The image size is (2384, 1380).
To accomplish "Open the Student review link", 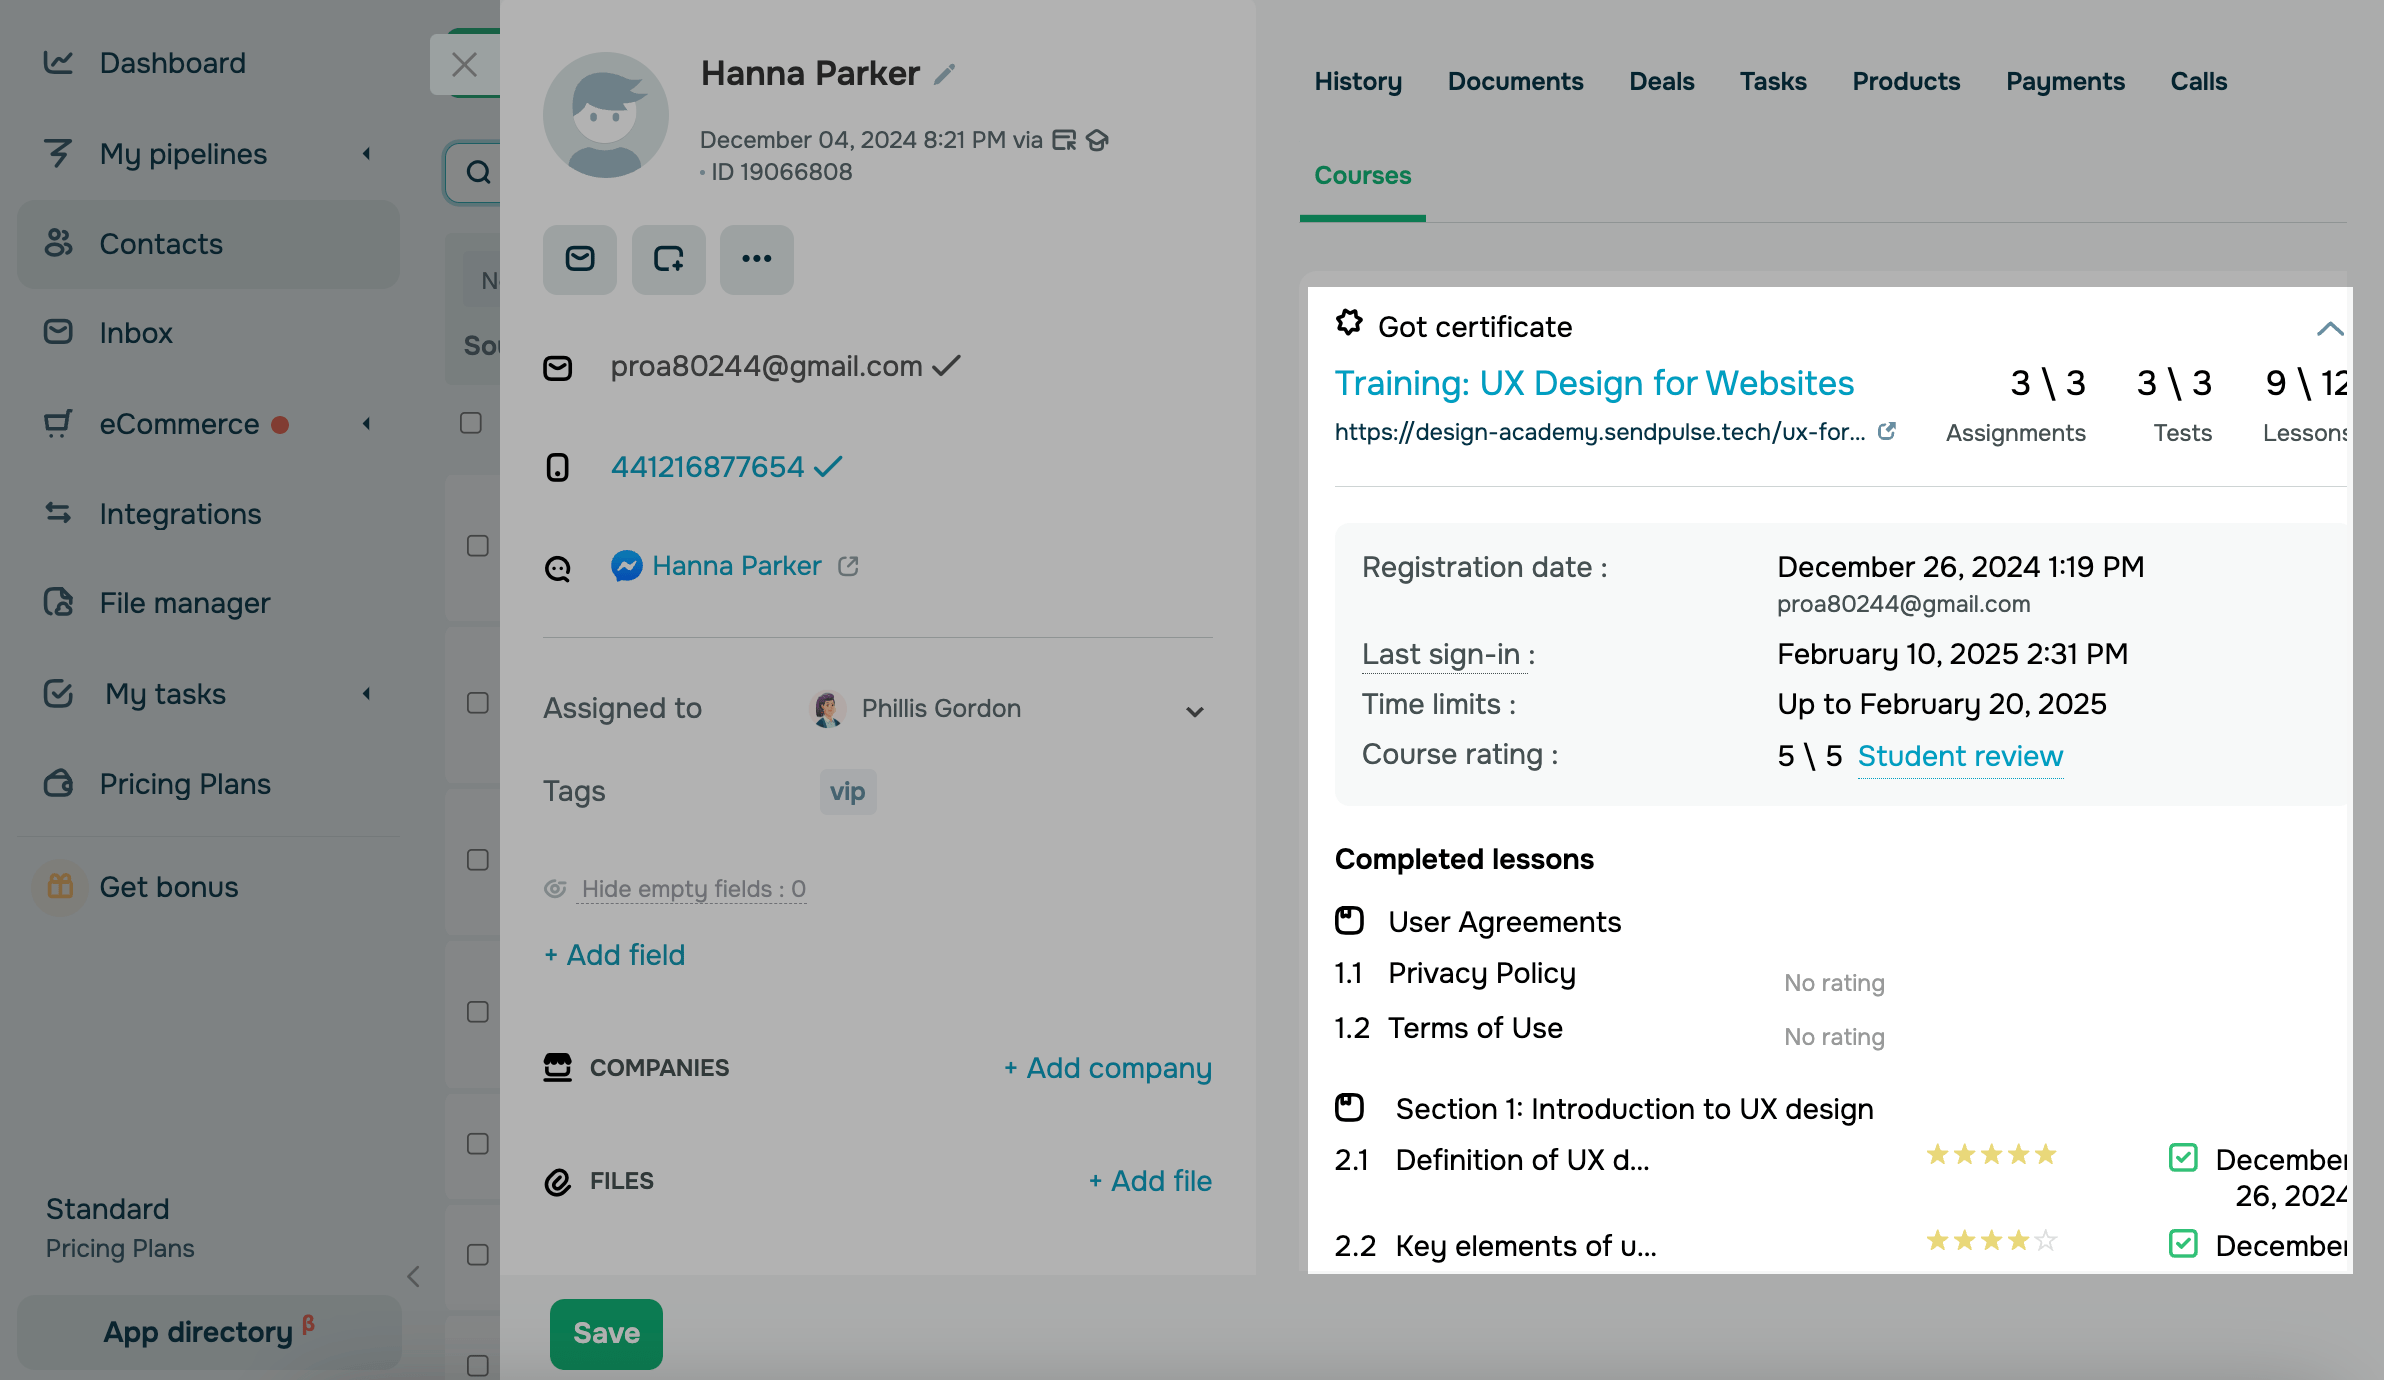I will [1960, 756].
